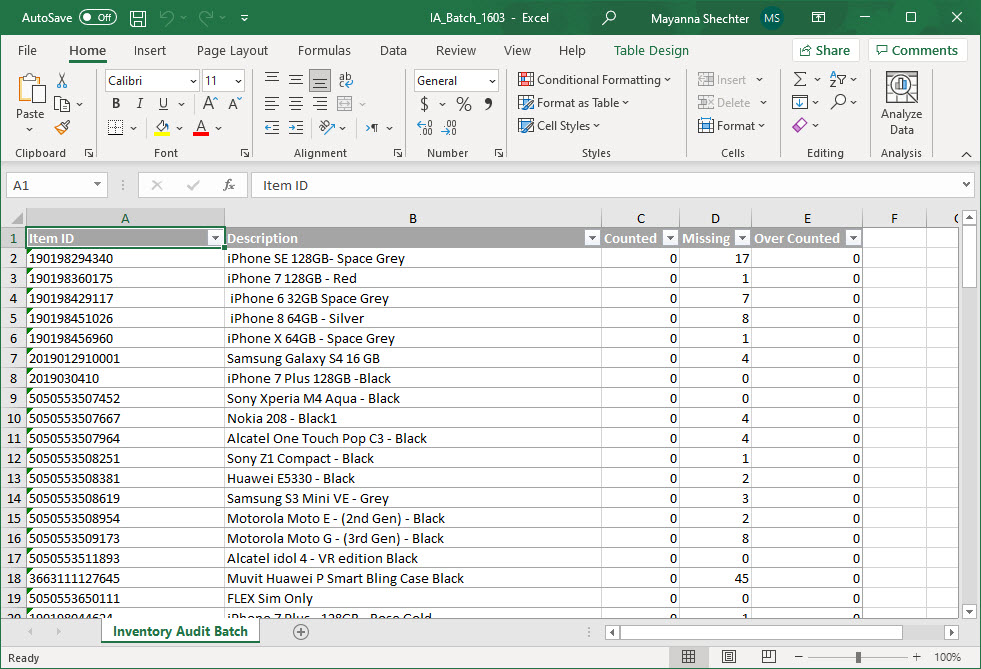Image resolution: width=981 pixels, height=669 pixels.
Task: Expand Conditional Formatting menu
Action: pyautogui.click(x=594, y=79)
